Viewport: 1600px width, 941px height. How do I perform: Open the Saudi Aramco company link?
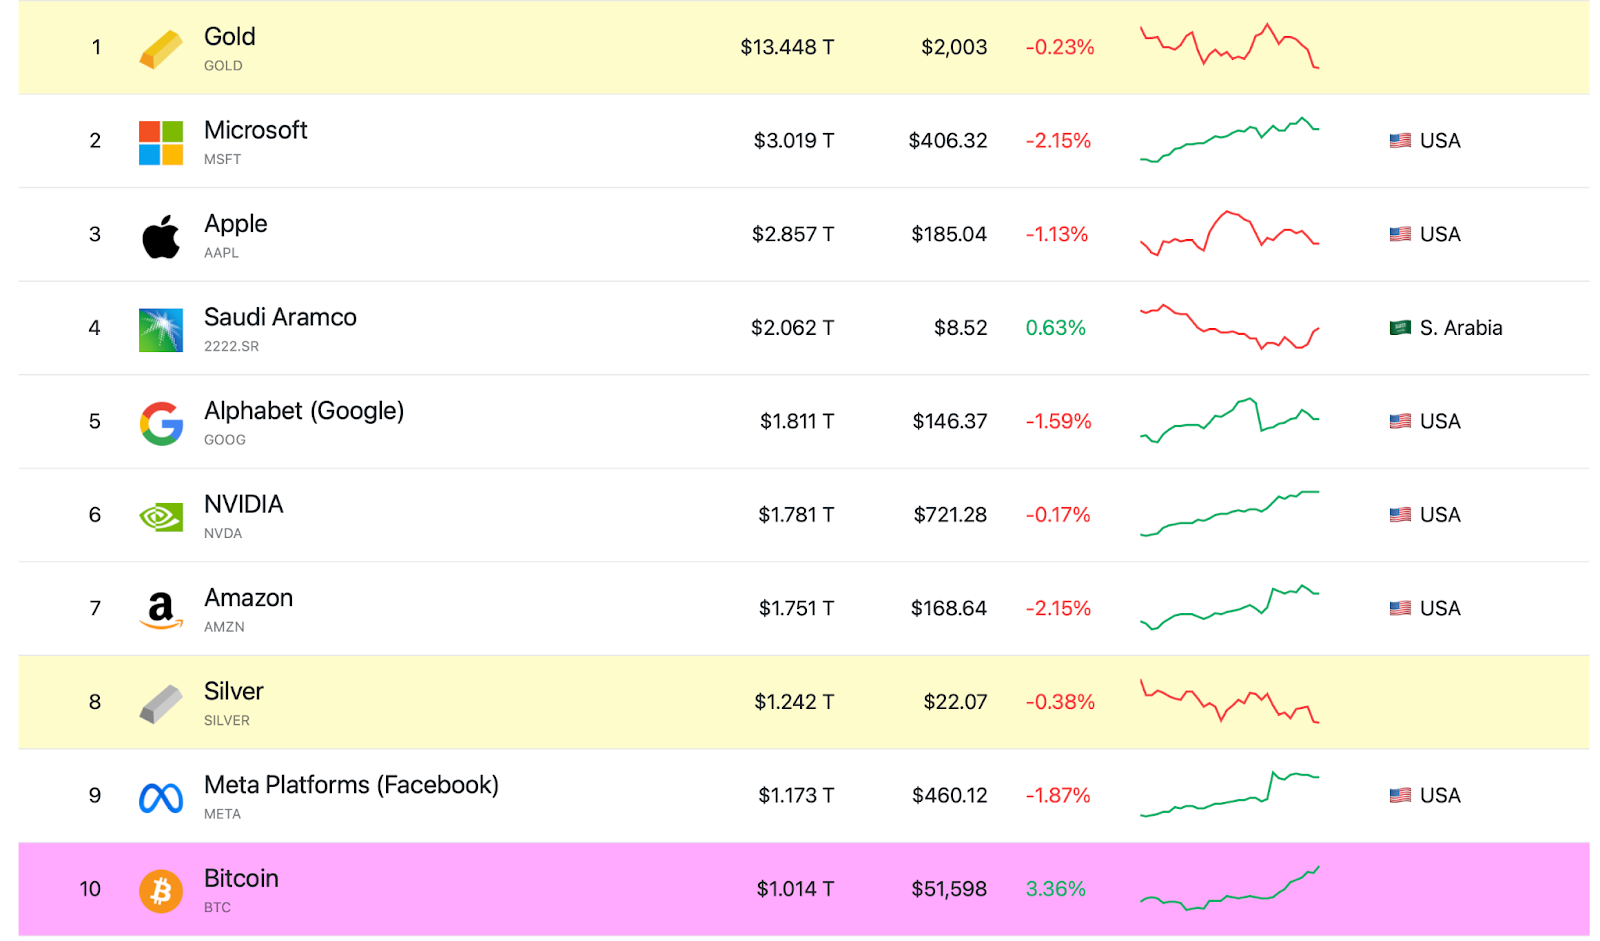click(280, 317)
